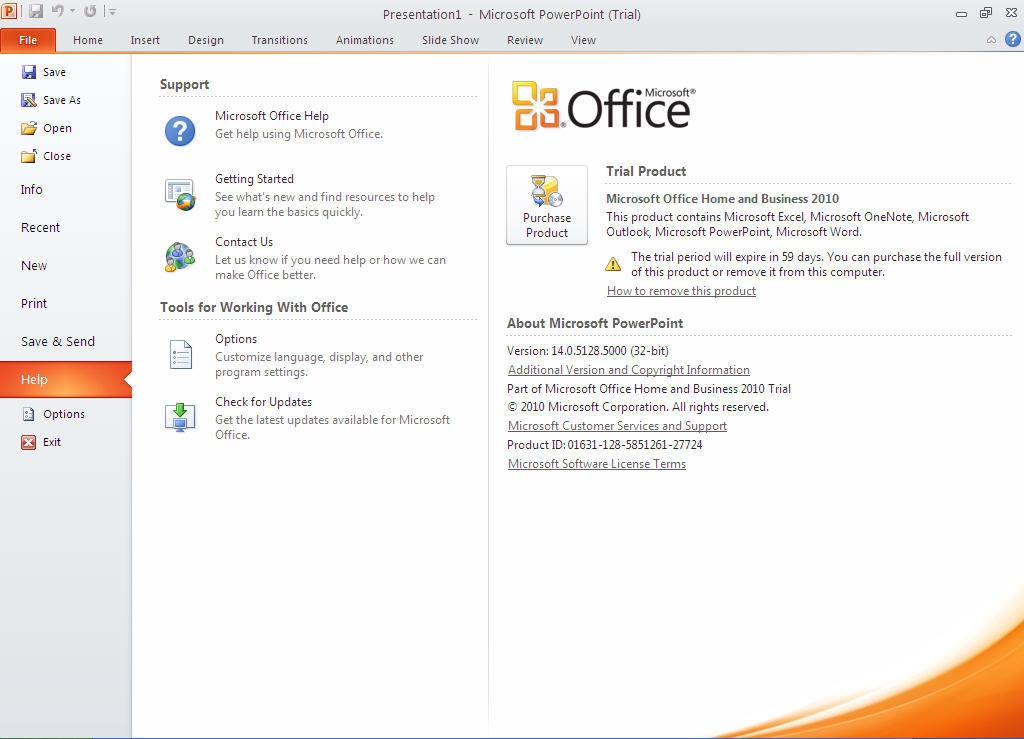Image resolution: width=1024 pixels, height=739 pixels.
Task: Click the 'Trial Product' heading text
Action: pyautogui.click(x=646, y=171)
